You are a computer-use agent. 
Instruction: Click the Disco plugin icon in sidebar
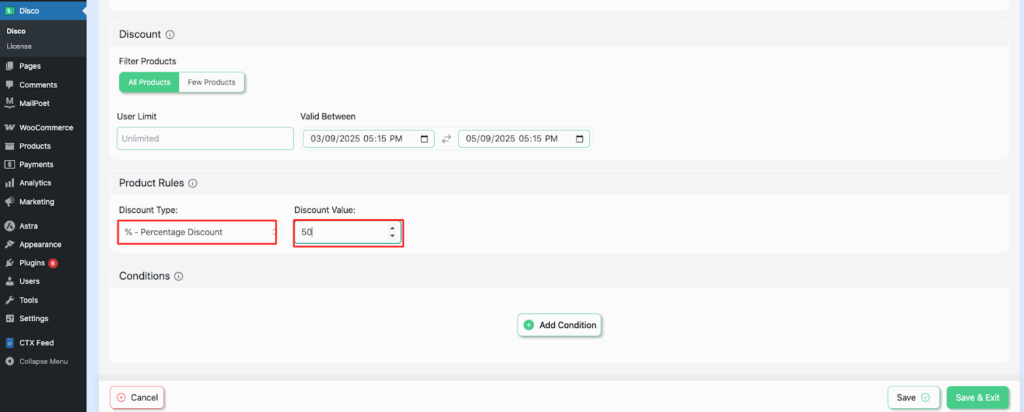pos(9,11)
